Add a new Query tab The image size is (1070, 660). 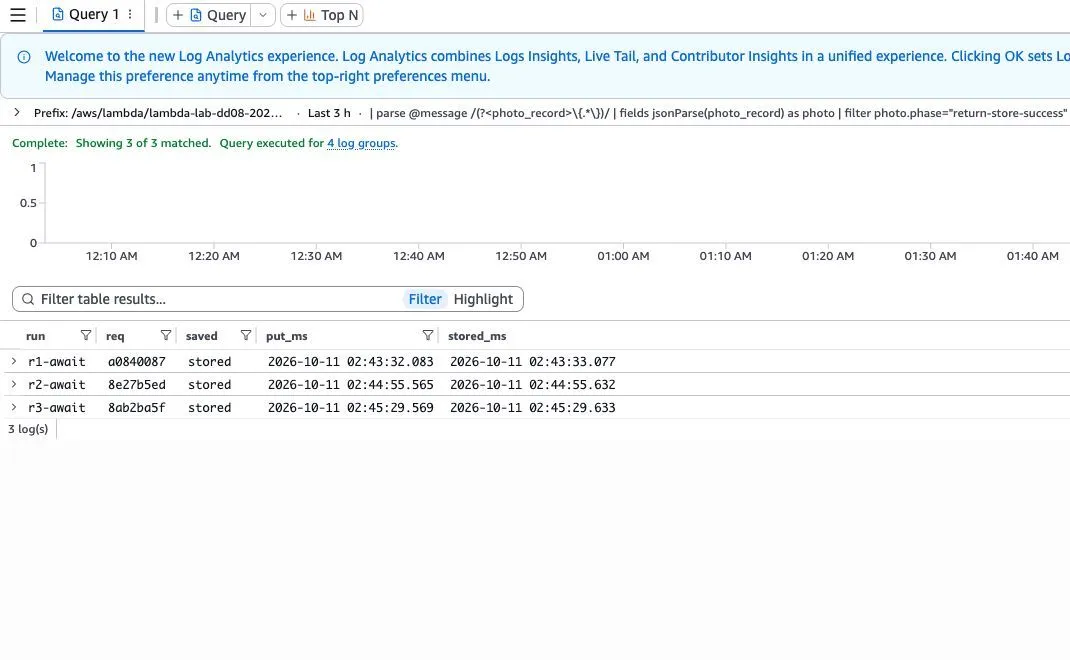[209, 15]
